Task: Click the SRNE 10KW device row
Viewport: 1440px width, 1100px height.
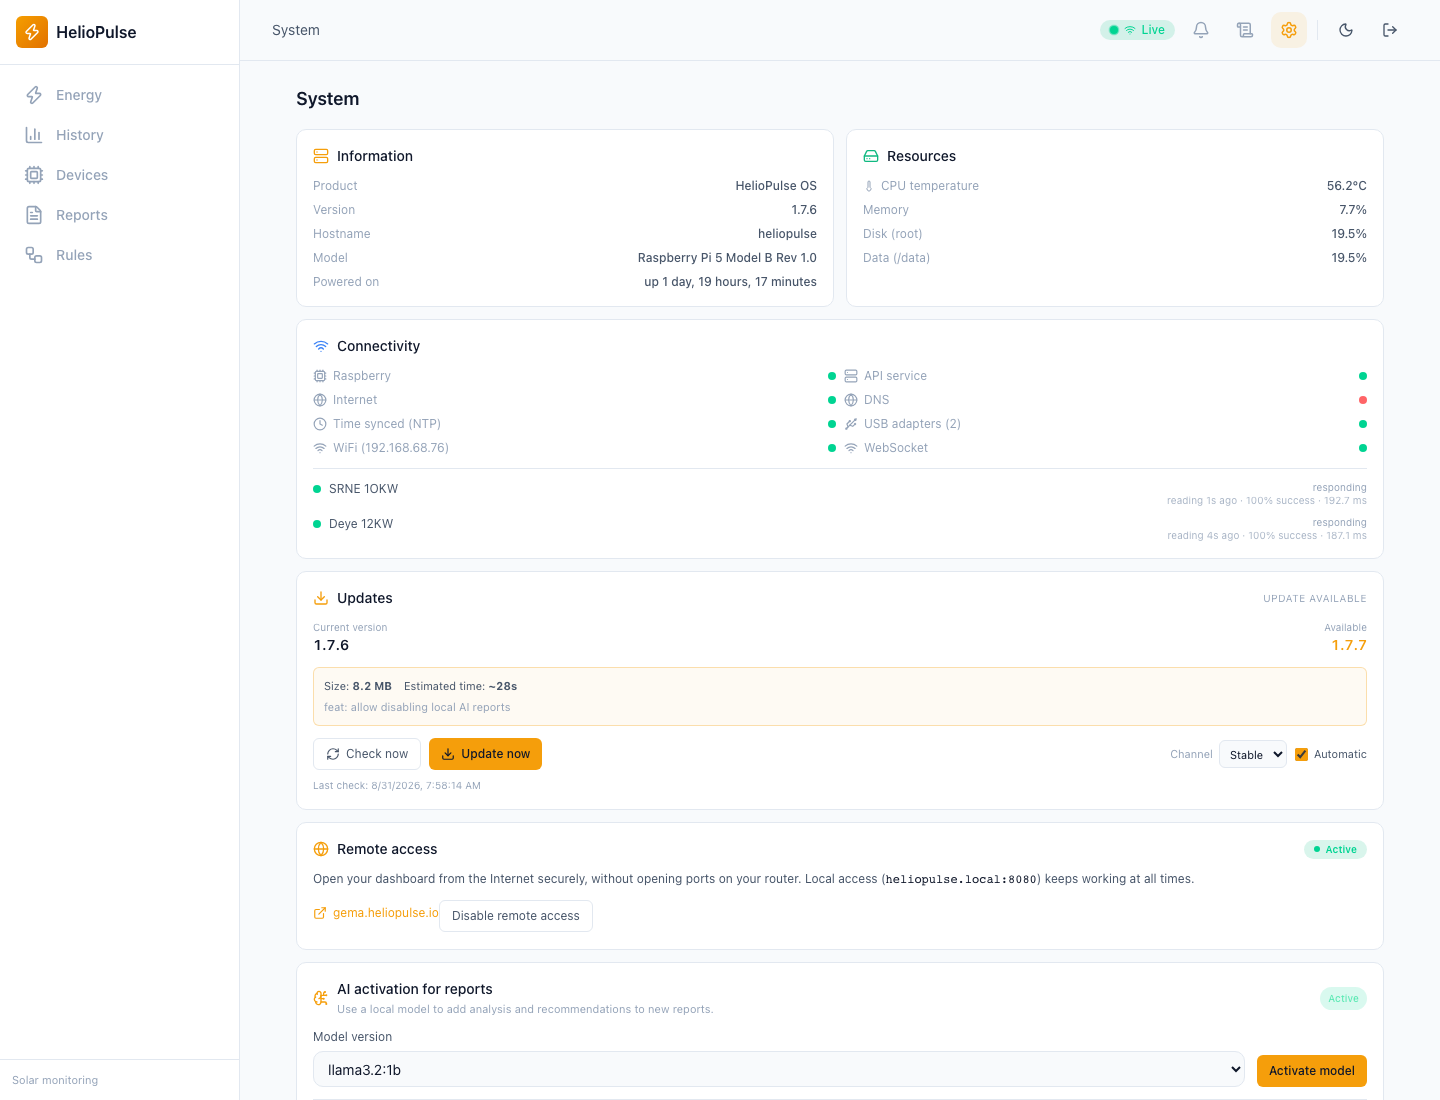Action: tap(840, 494)
